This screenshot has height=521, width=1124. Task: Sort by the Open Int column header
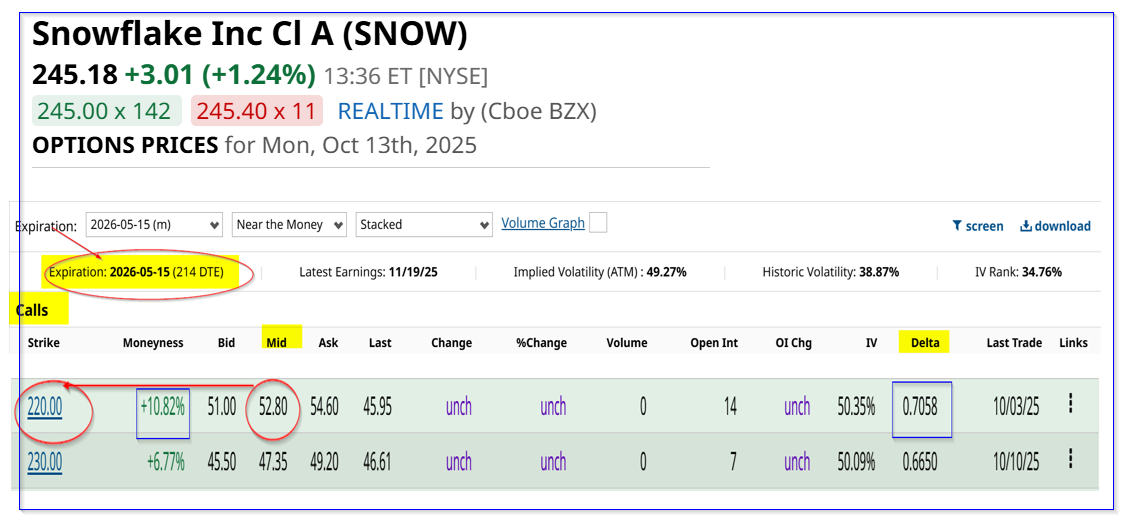pos(714,343)
